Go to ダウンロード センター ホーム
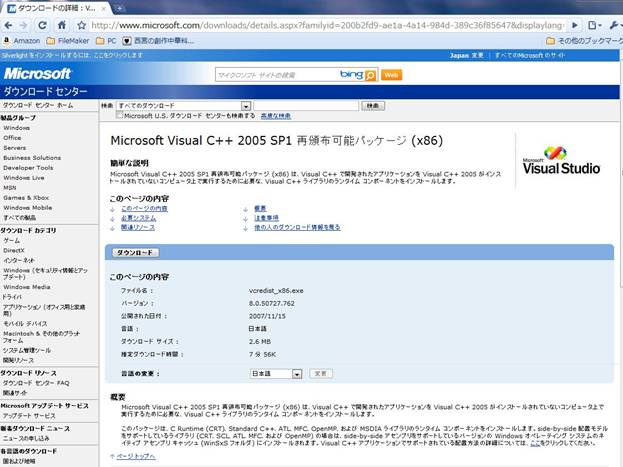Screen dimensions: 623x467 coord(38,105)
